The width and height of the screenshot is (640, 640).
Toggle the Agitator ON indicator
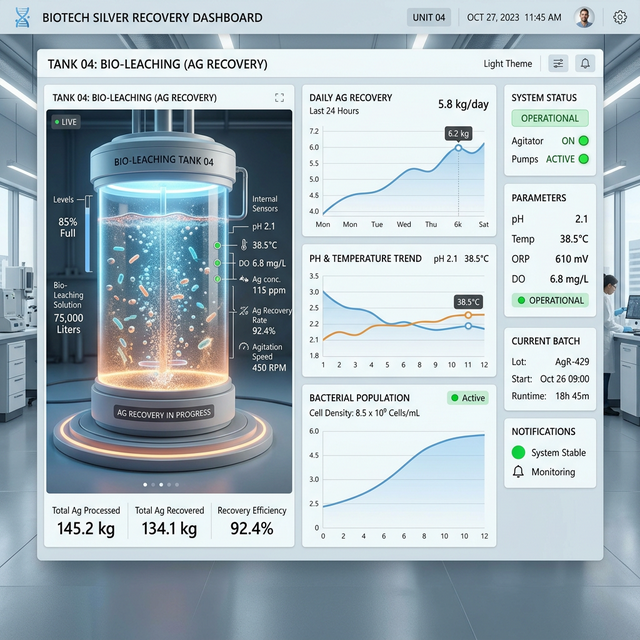(583, 141)
